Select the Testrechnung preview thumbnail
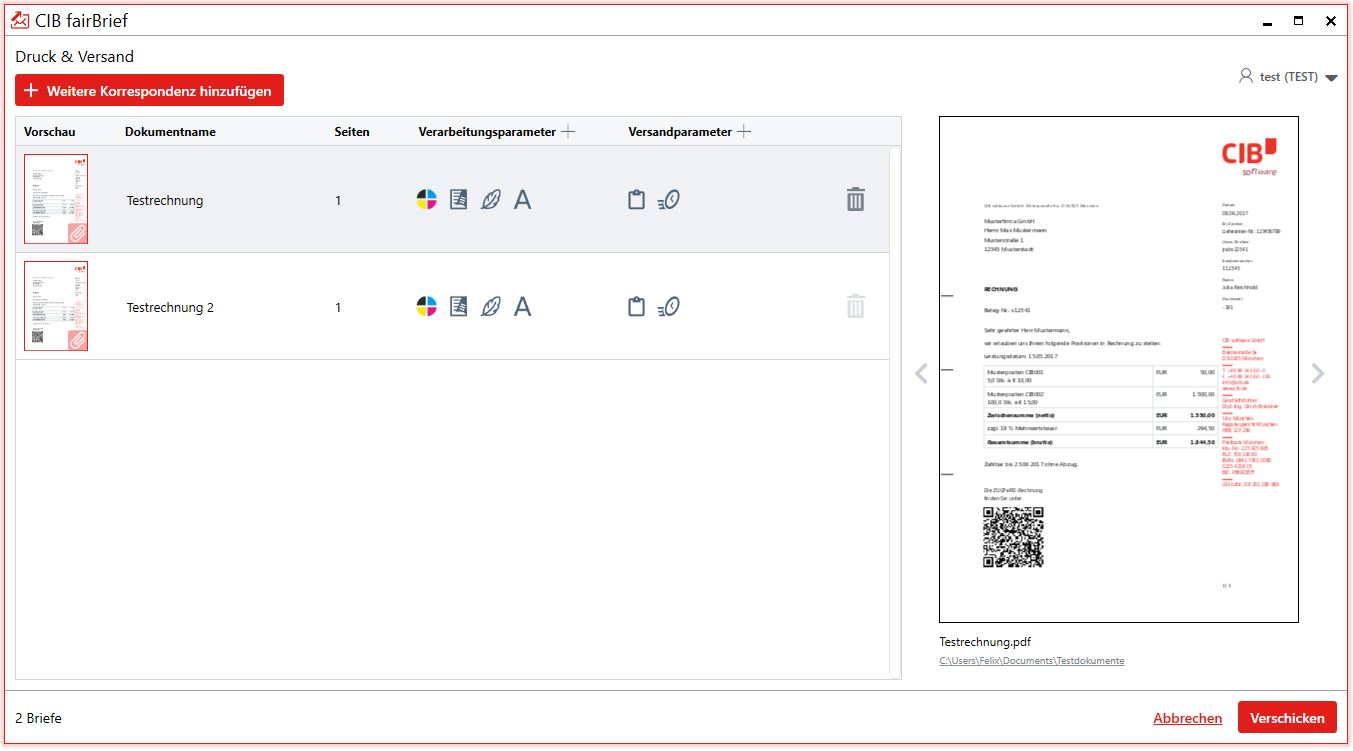Screen dimensions: 1353x751 pyautogui.click(x=56, y=199)
